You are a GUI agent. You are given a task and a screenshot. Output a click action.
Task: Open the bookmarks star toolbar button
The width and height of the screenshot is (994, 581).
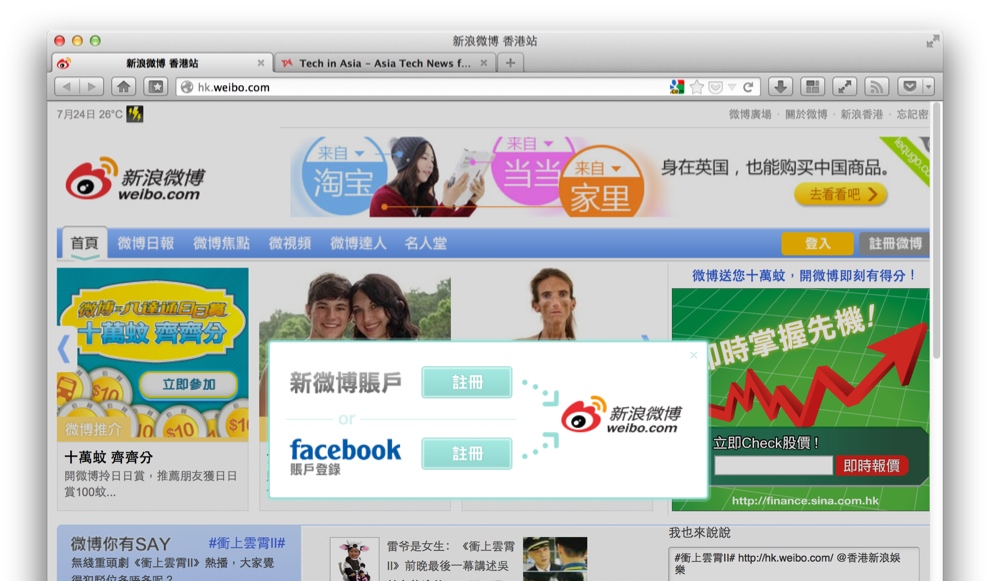pos(155,87)
